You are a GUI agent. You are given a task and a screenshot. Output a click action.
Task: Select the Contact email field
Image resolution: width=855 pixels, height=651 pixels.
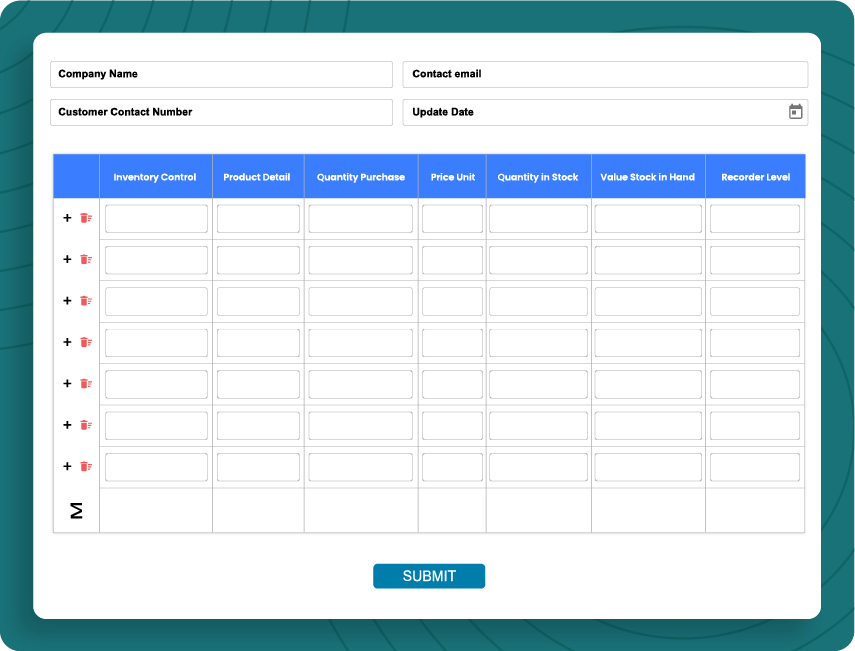tap(604, 74)
